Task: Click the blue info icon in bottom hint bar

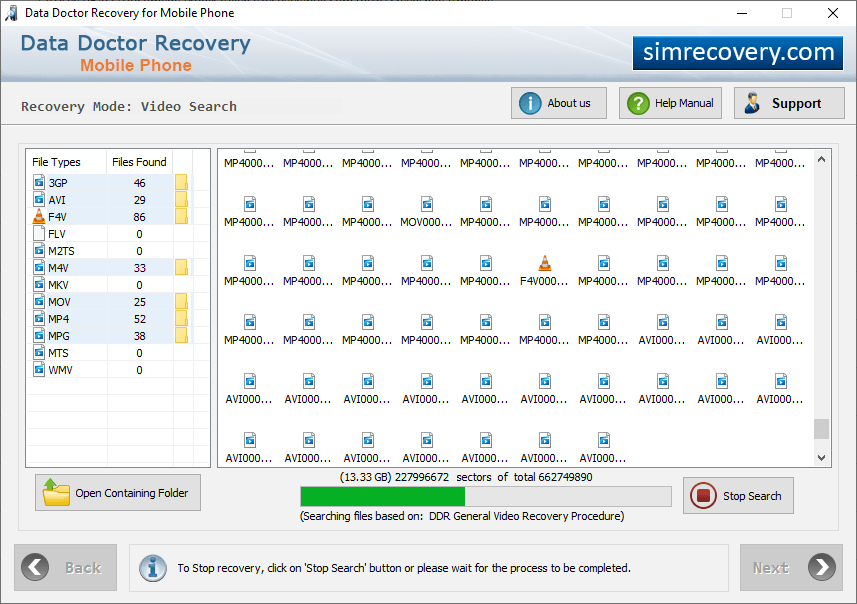Action: pyautogui.click(x=153, y=567)
